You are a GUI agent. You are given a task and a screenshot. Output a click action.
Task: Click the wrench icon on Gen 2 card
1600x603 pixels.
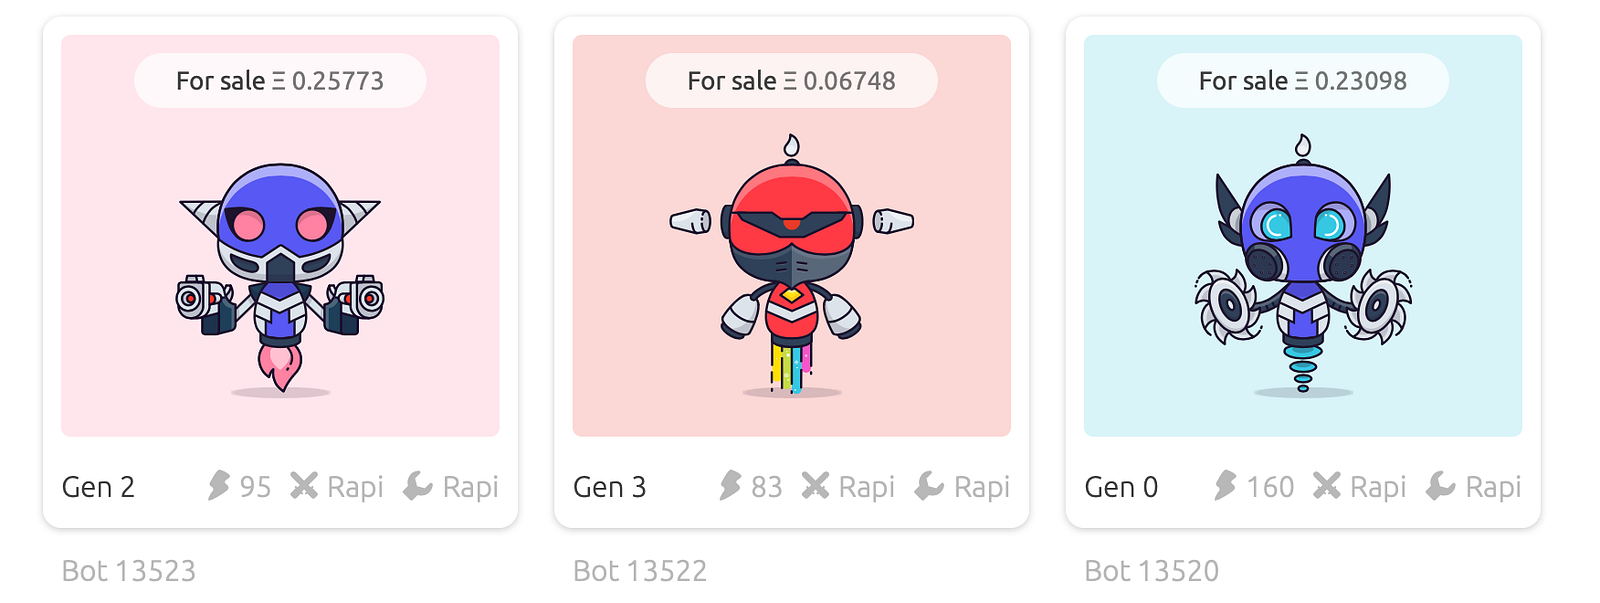(x=418, y=486)
